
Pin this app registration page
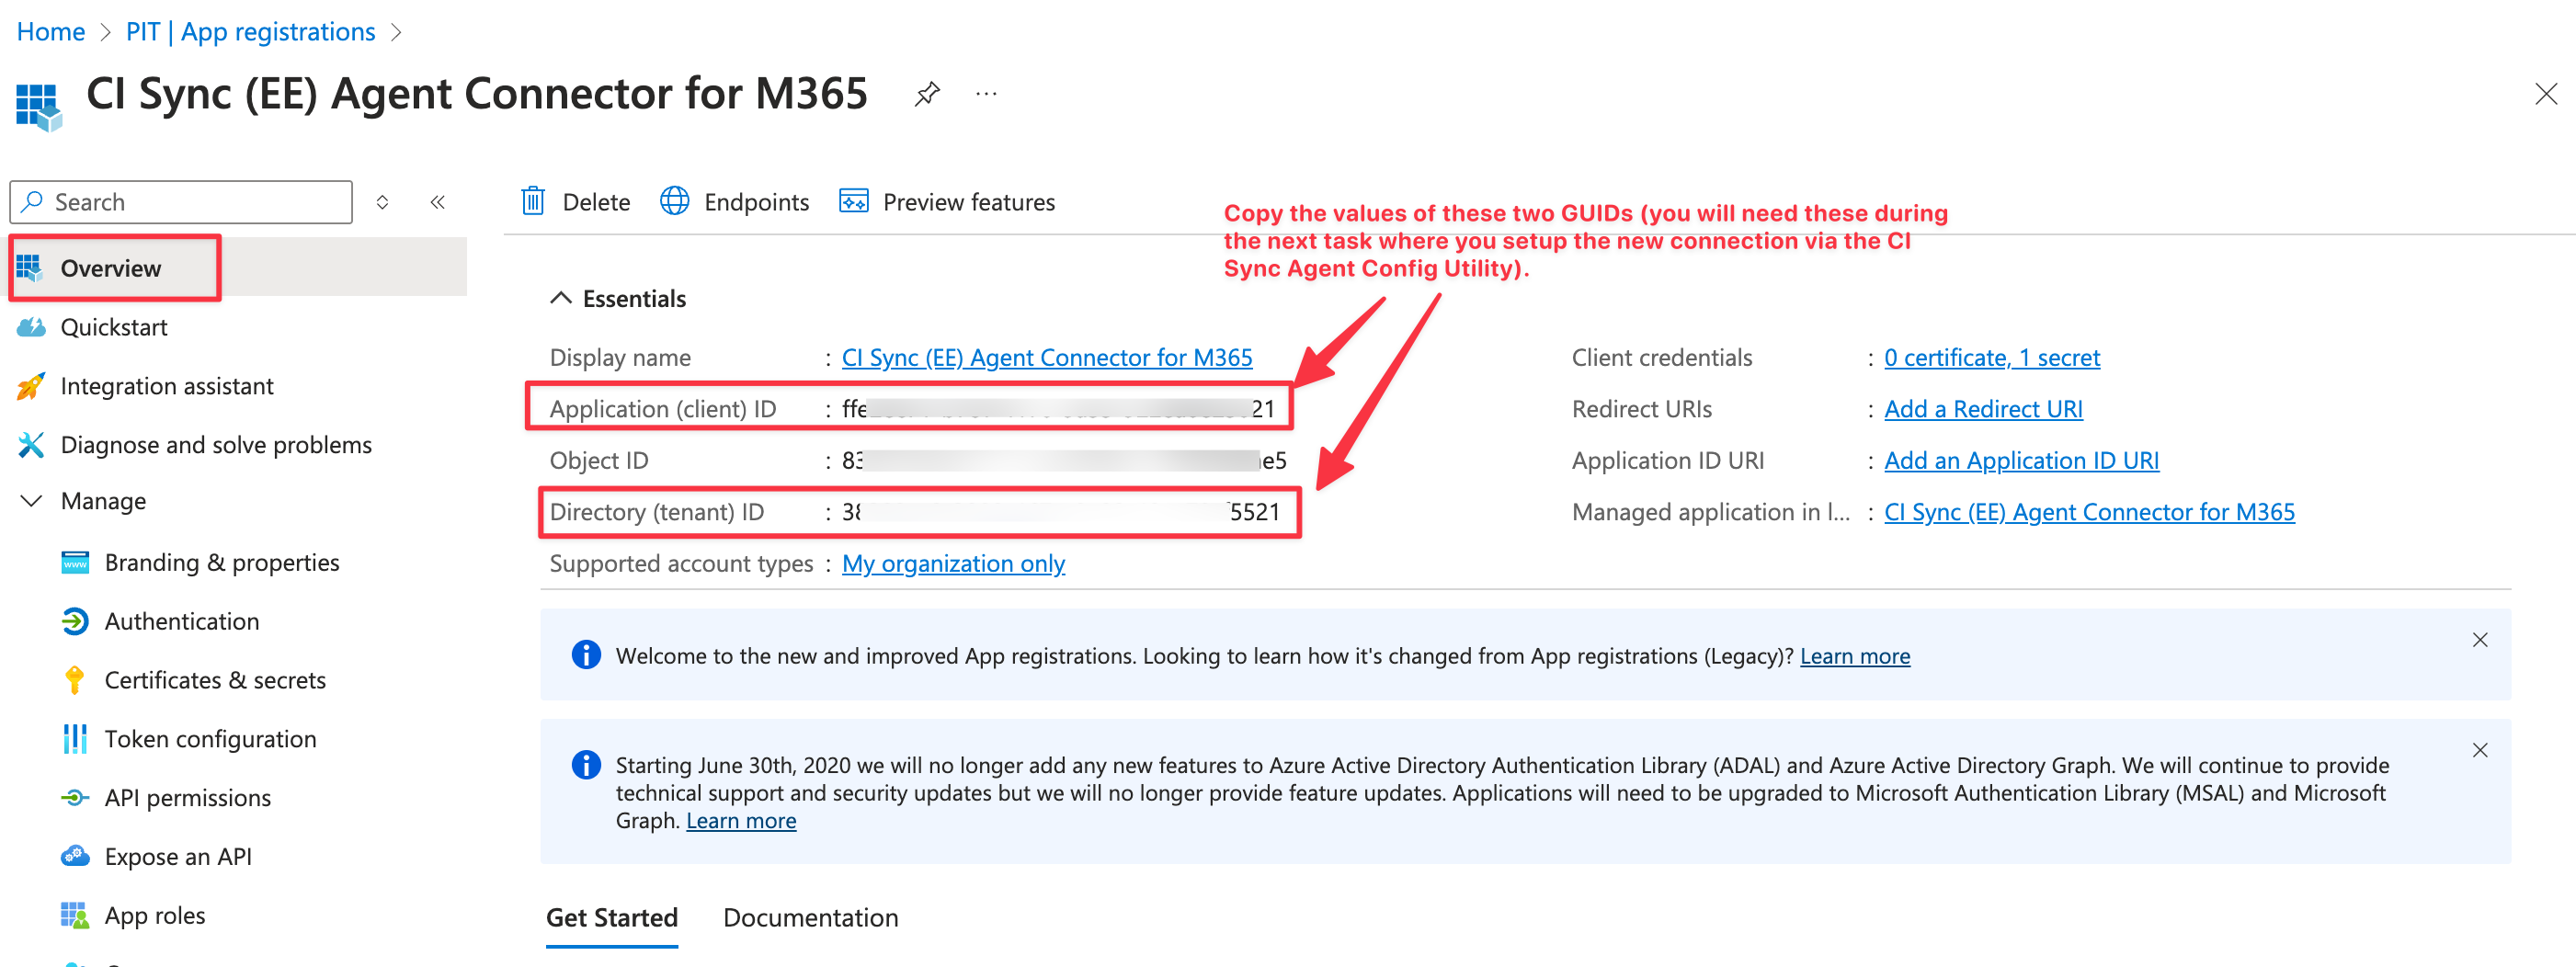click(x=927, y=94)
